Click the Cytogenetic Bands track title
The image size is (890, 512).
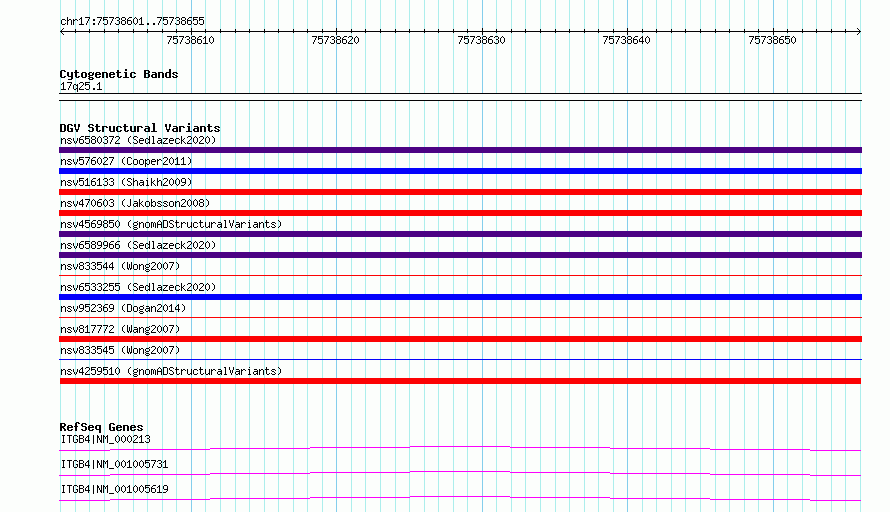[119, 74]
